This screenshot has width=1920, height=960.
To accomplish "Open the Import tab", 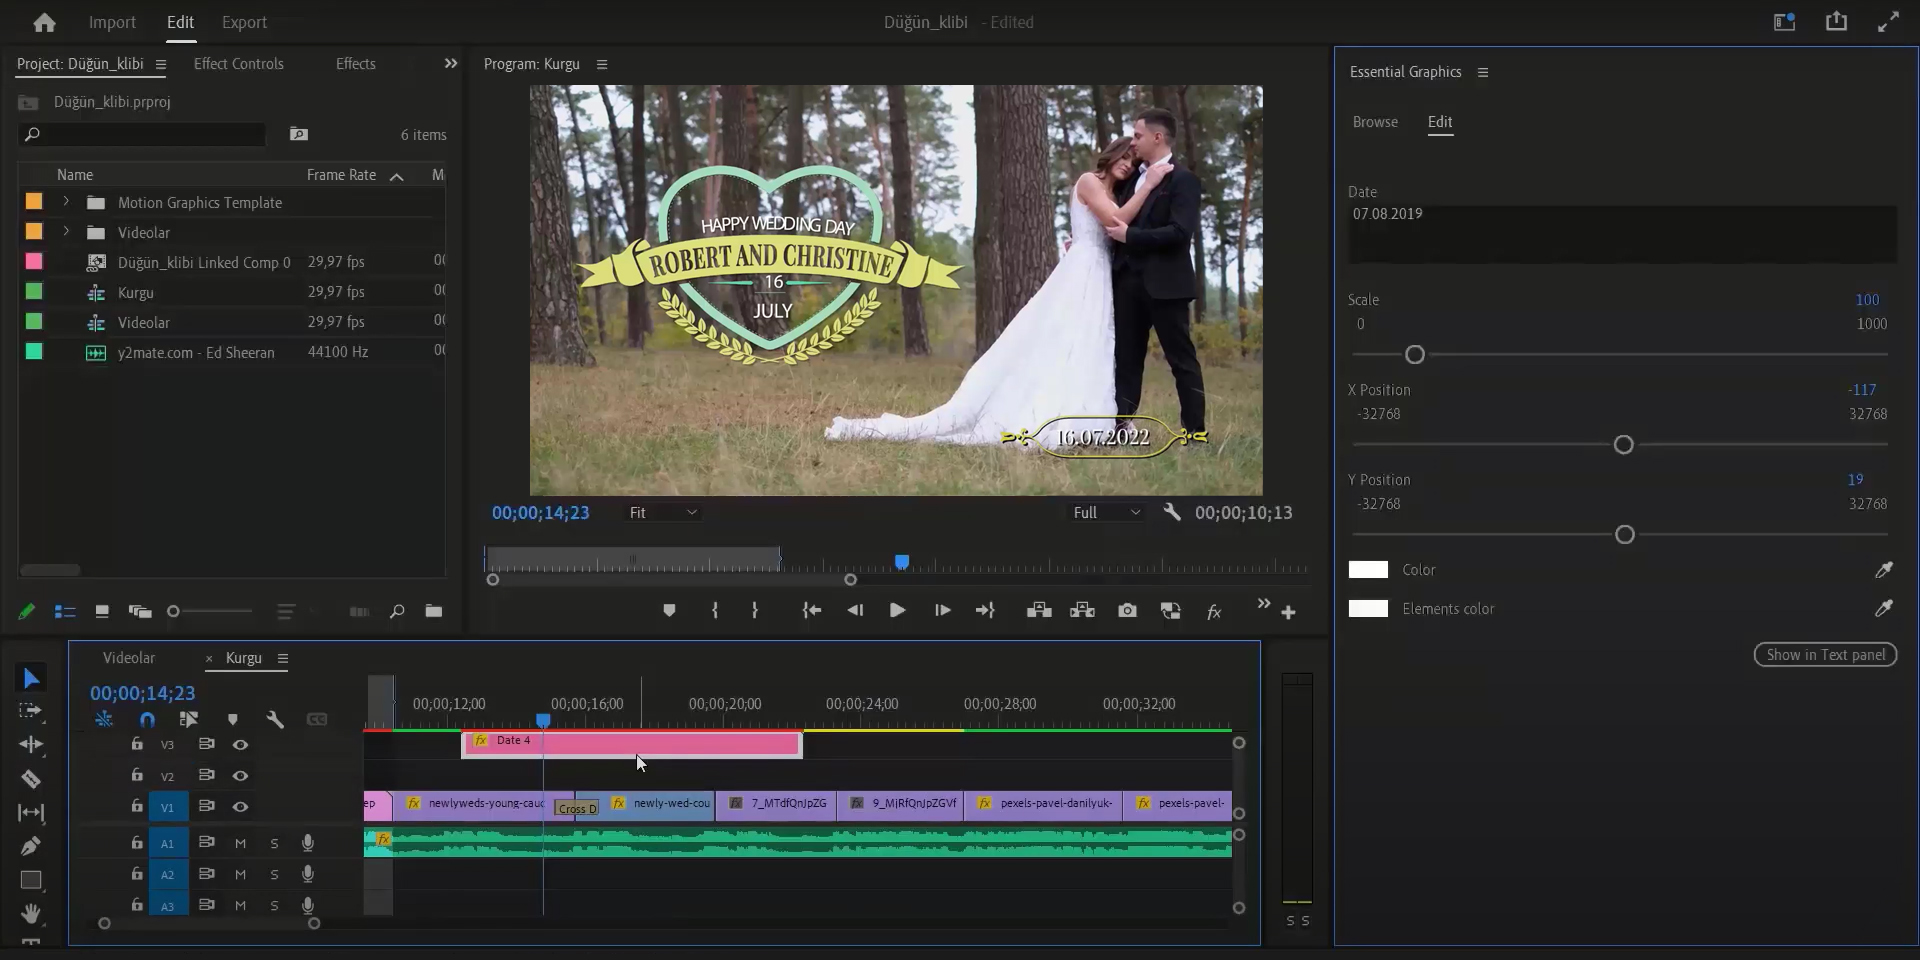I will click(112, 22).
